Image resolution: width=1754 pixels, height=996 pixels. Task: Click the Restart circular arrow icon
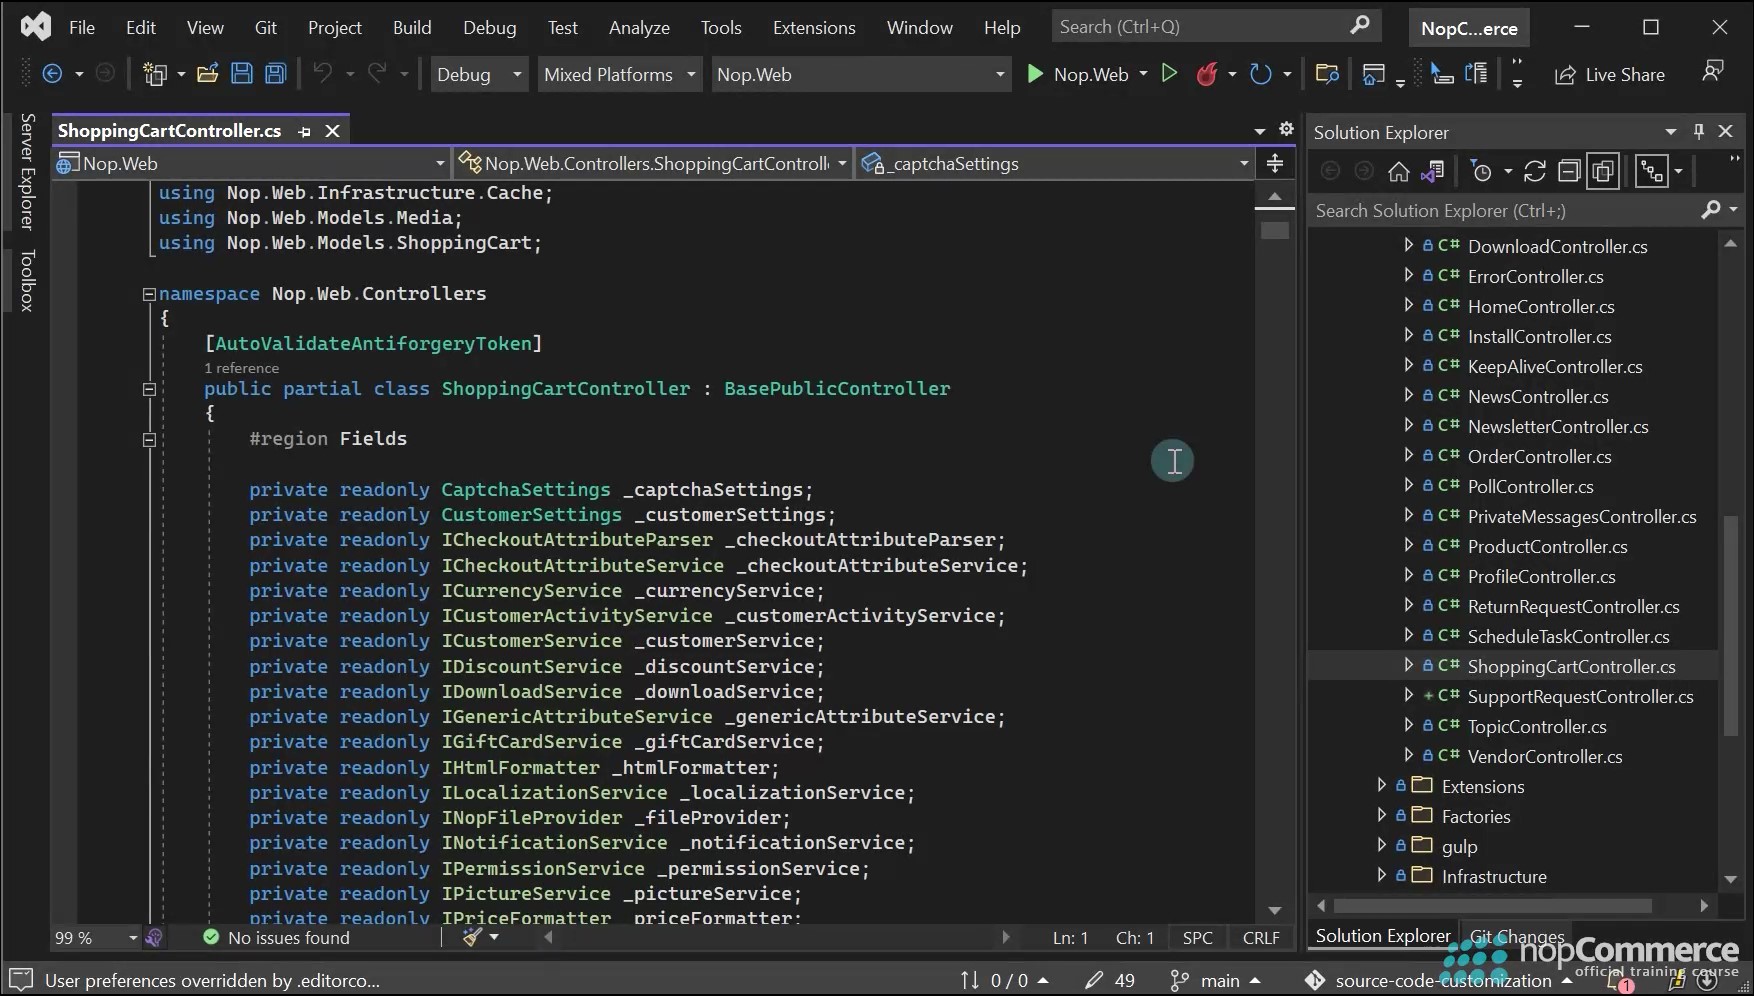1260,74
